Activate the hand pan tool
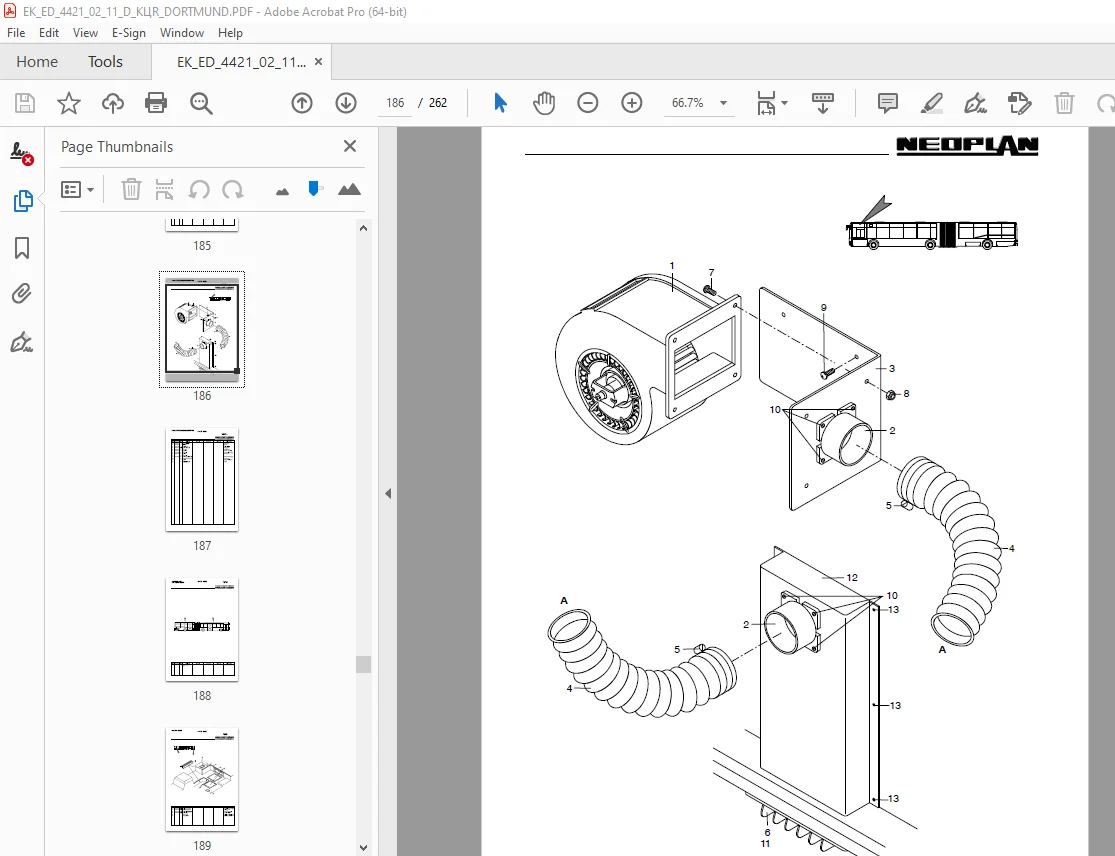 click(x=544, y=103)
